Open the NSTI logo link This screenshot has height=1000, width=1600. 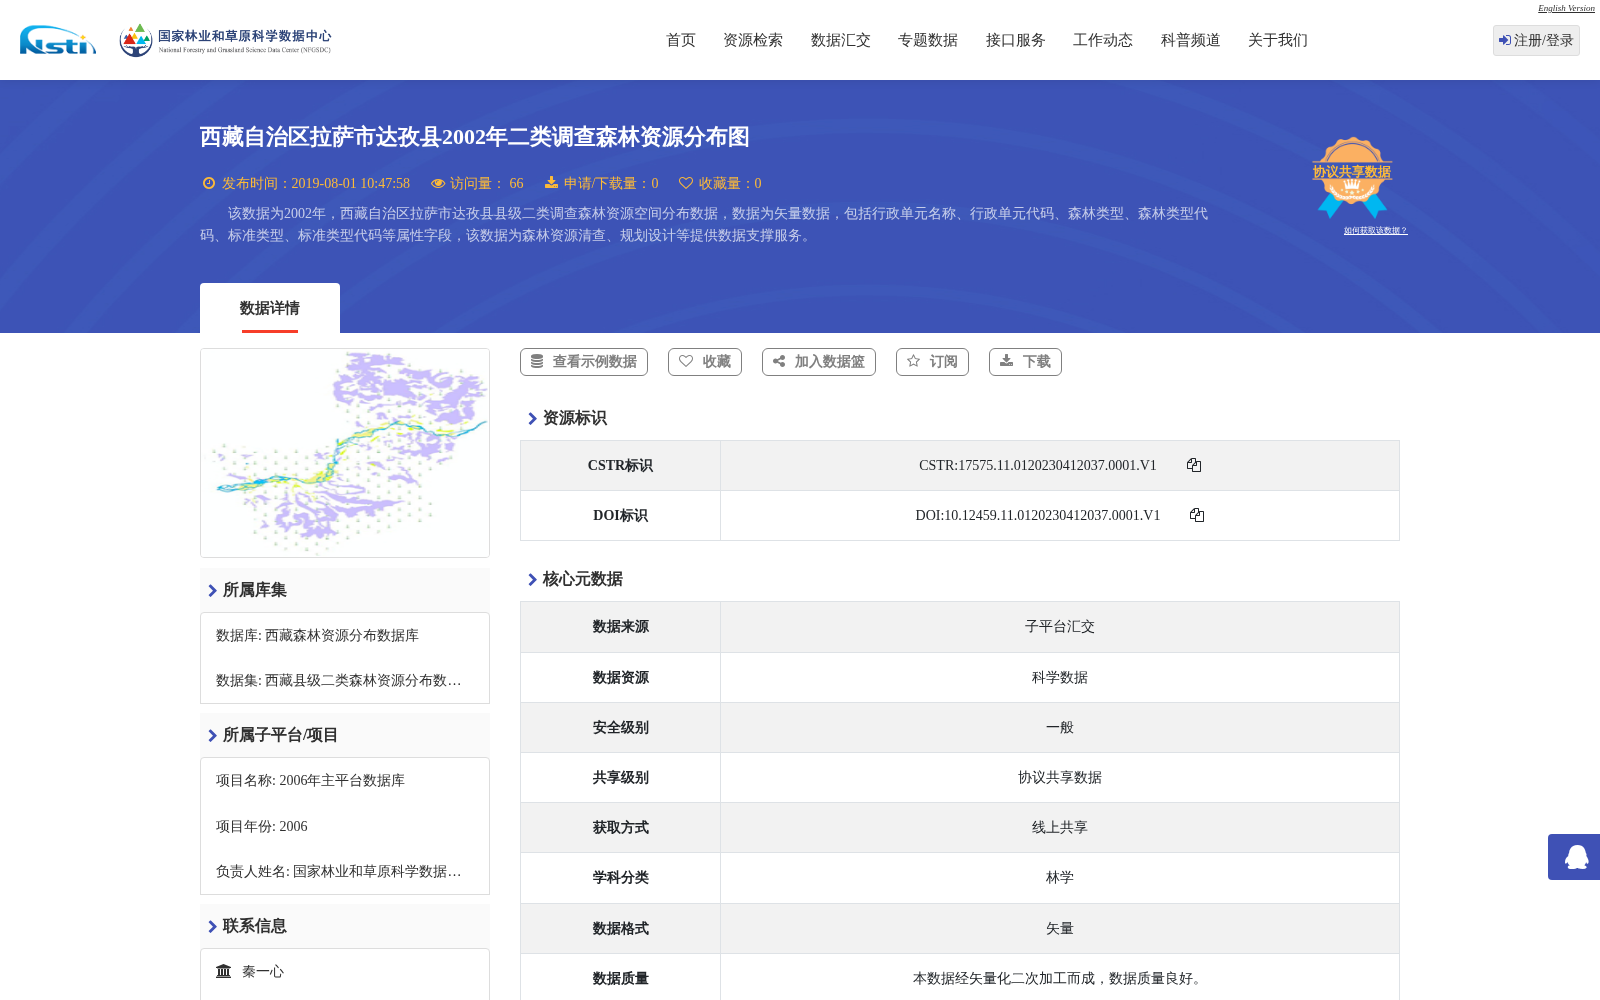click(x=58, y=40)
